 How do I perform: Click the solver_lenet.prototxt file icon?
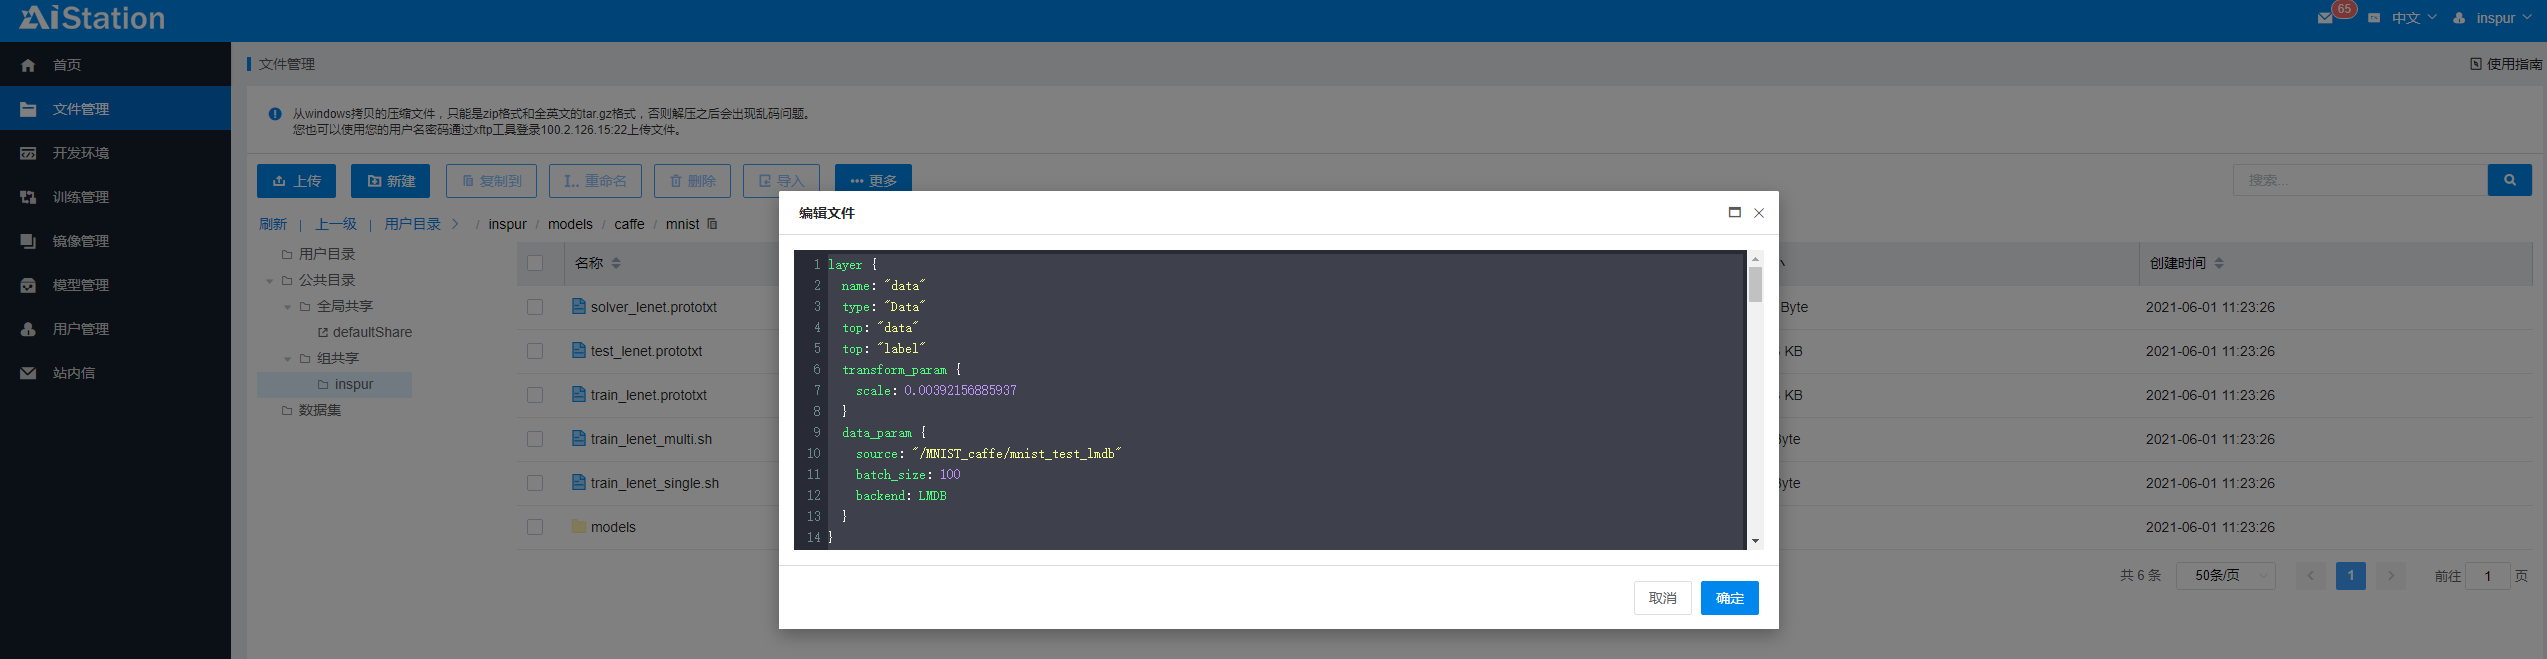pos(578,306)
